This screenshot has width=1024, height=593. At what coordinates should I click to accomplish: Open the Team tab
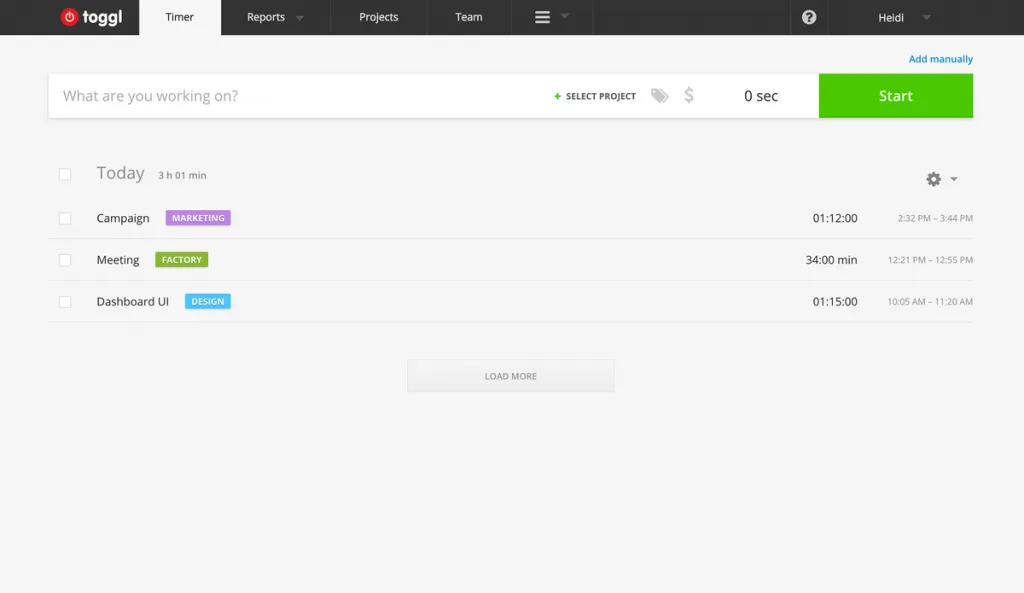coord(469,18)
